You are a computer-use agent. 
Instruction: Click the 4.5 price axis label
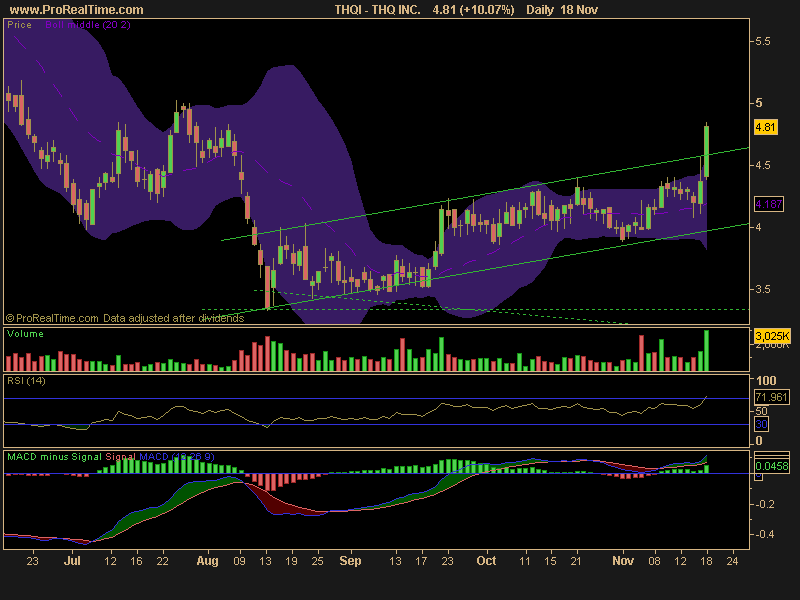(762, 165)
